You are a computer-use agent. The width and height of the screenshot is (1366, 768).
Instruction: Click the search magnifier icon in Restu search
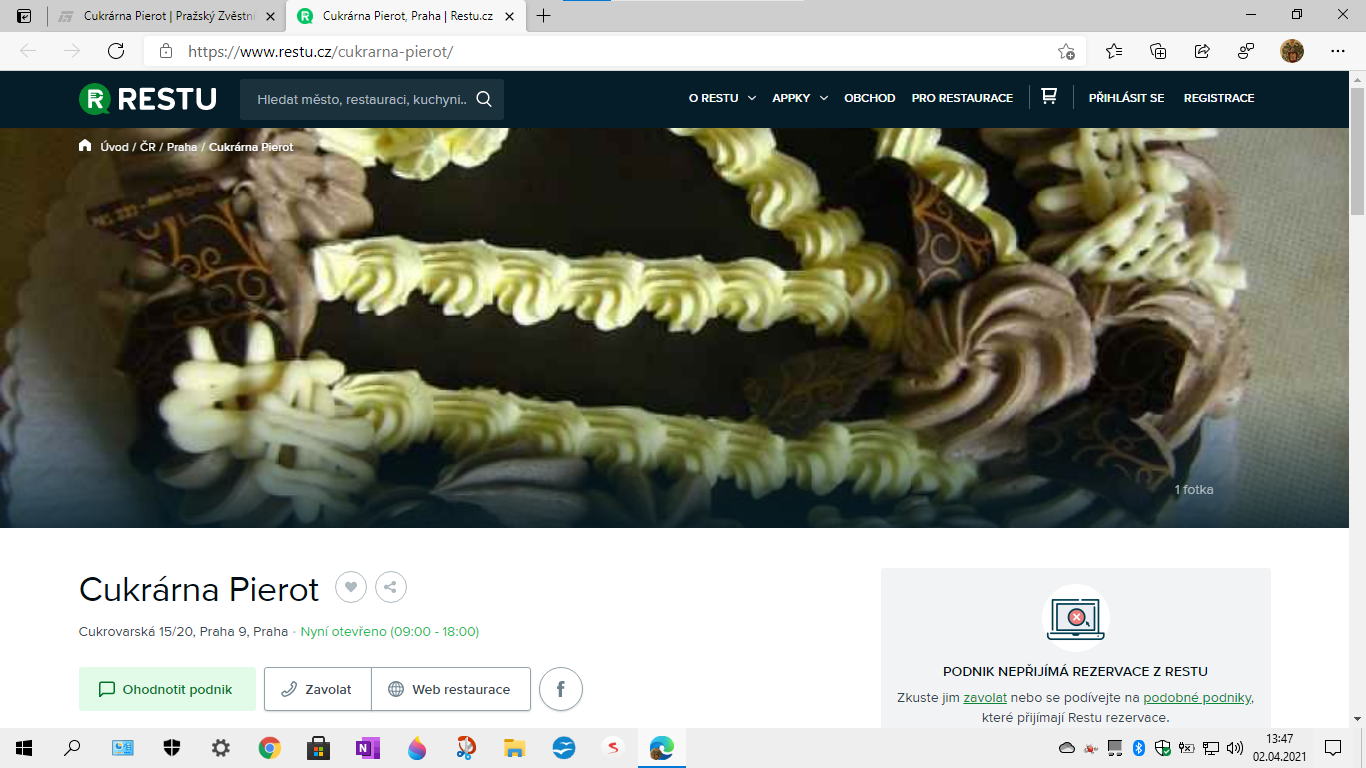pyautogui.click(x=484, y=99)
